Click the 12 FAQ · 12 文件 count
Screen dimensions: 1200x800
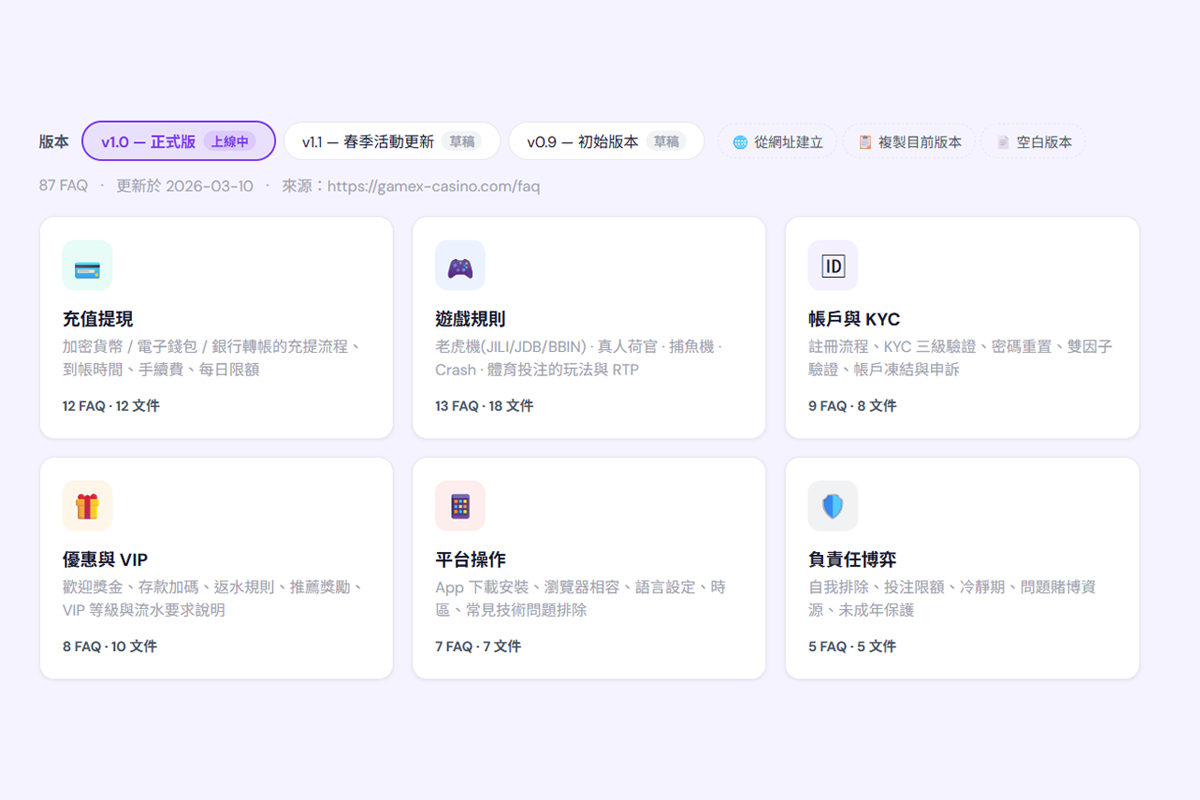(x=111, y=406)
